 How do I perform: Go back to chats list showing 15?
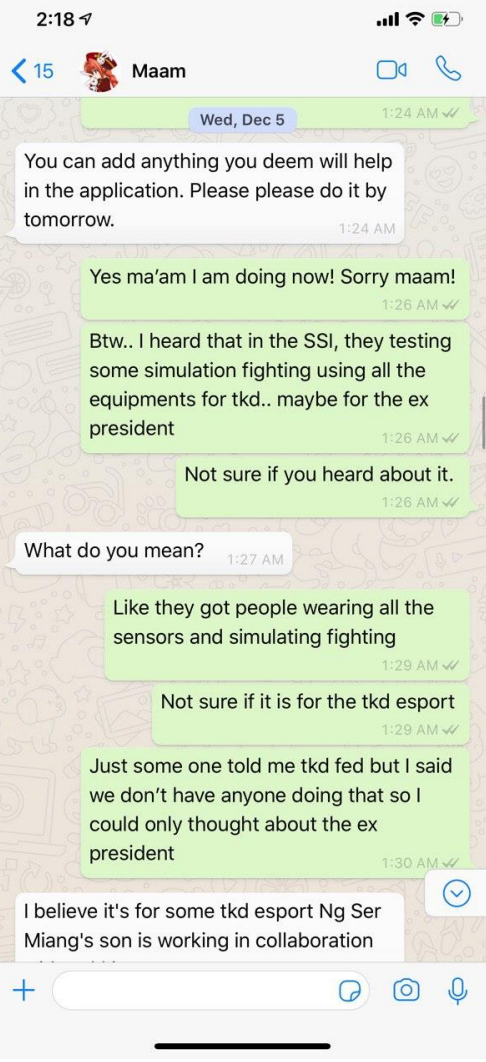click(x=32, y=70)
